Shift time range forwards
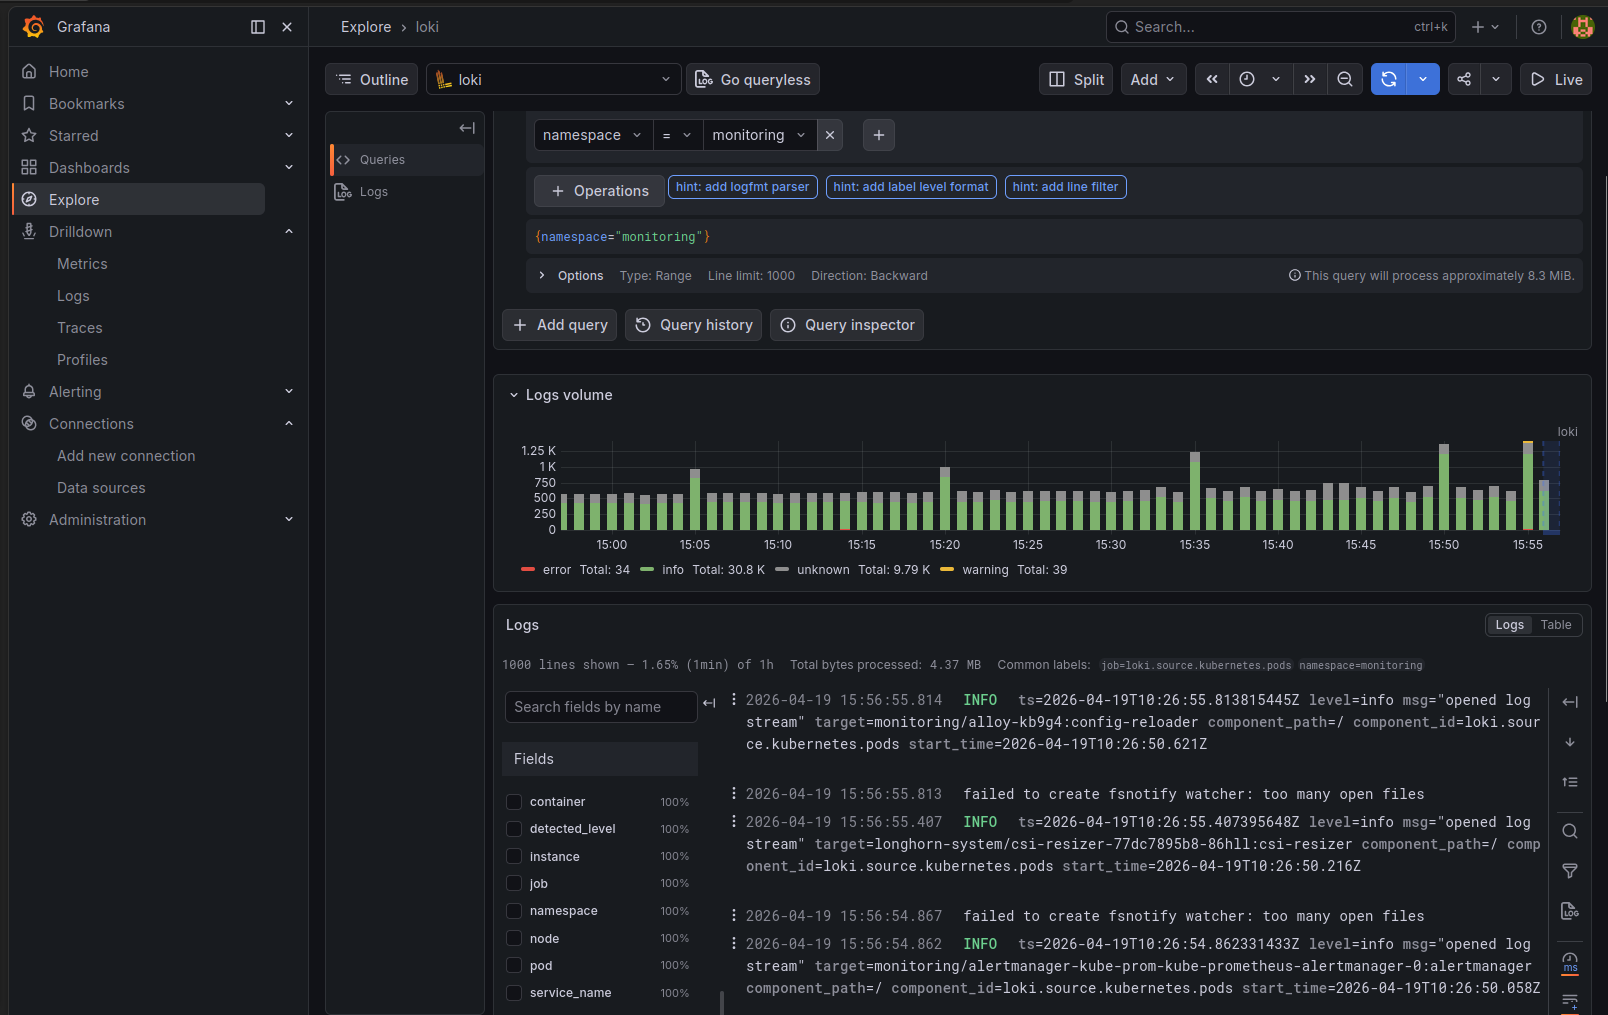The width and height of the screenshot is (1608, 1015). click(x=1309, y=79)
